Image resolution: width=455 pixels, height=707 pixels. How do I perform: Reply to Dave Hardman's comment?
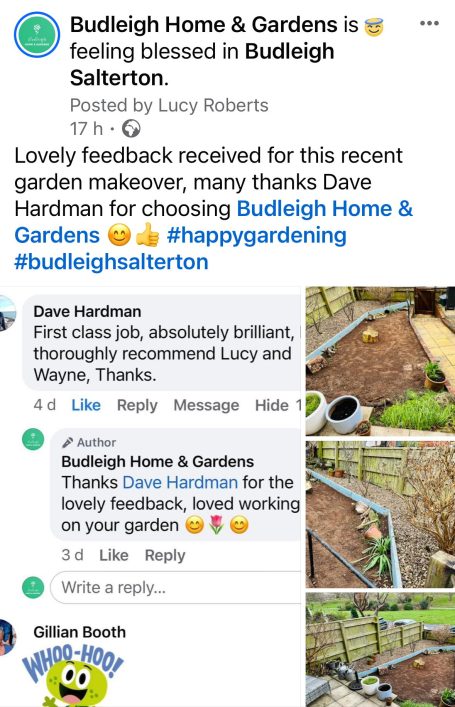[137, 405]
